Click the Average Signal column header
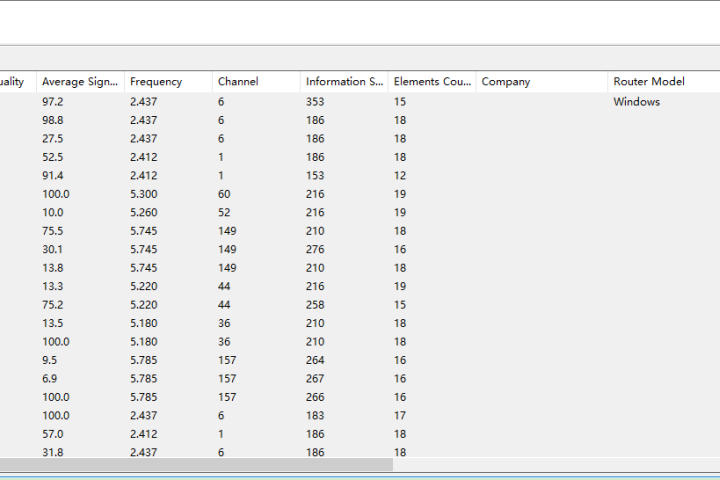This screenshot has height=480, width=720. [80, 82]
